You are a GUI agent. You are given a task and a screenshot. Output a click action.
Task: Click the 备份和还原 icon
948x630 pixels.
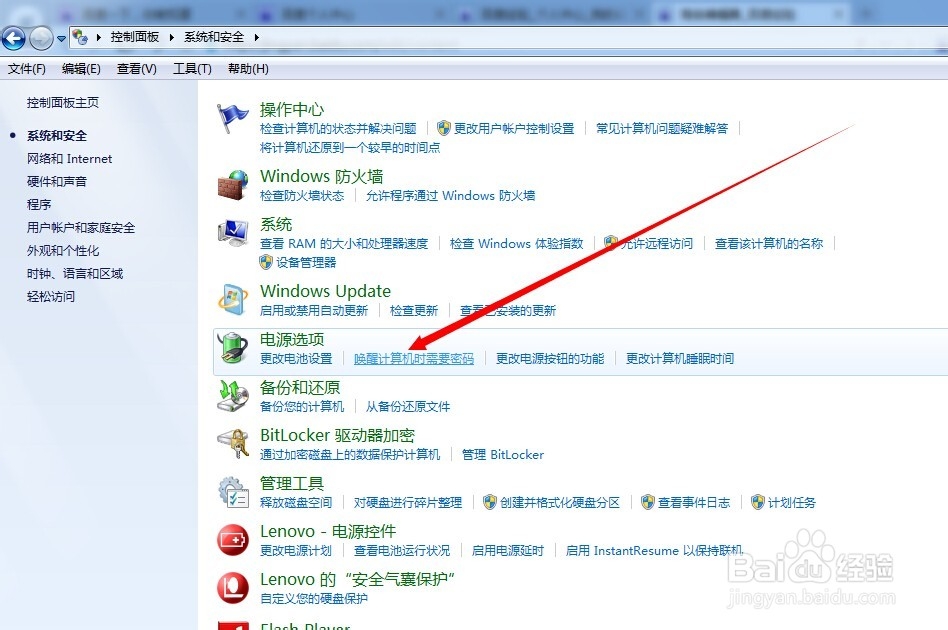coord(233,396)
